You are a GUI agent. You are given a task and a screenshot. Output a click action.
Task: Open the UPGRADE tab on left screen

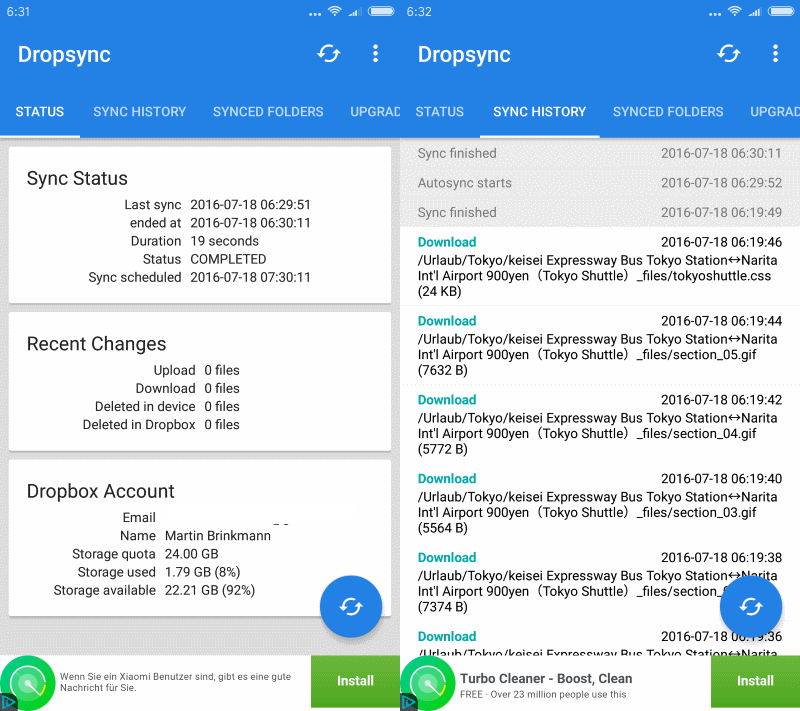click(374, 112)
